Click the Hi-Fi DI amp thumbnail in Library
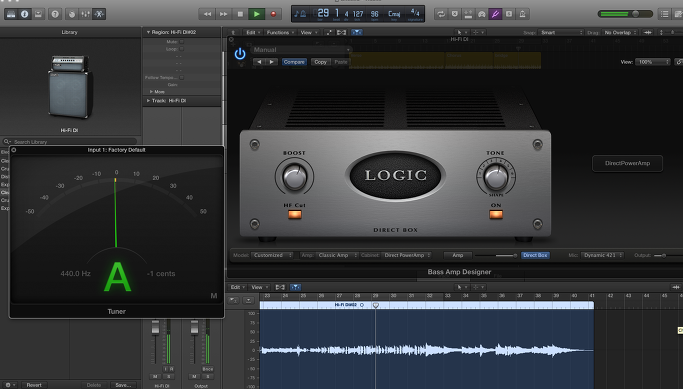This screenshot has width=683, height=389. (x=70, y=87)
